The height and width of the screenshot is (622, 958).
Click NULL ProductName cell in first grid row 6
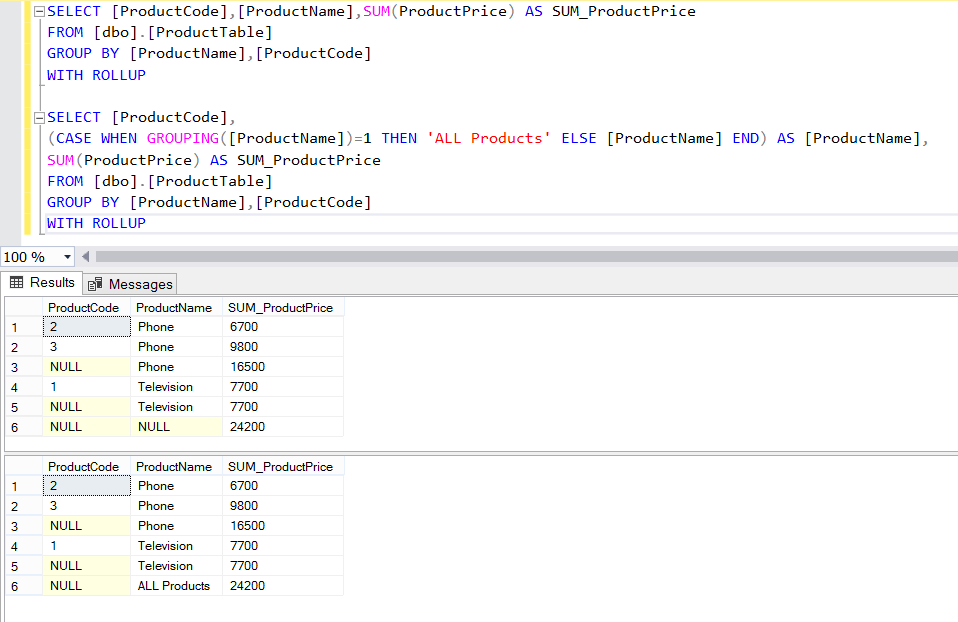(x=176, y=426)
